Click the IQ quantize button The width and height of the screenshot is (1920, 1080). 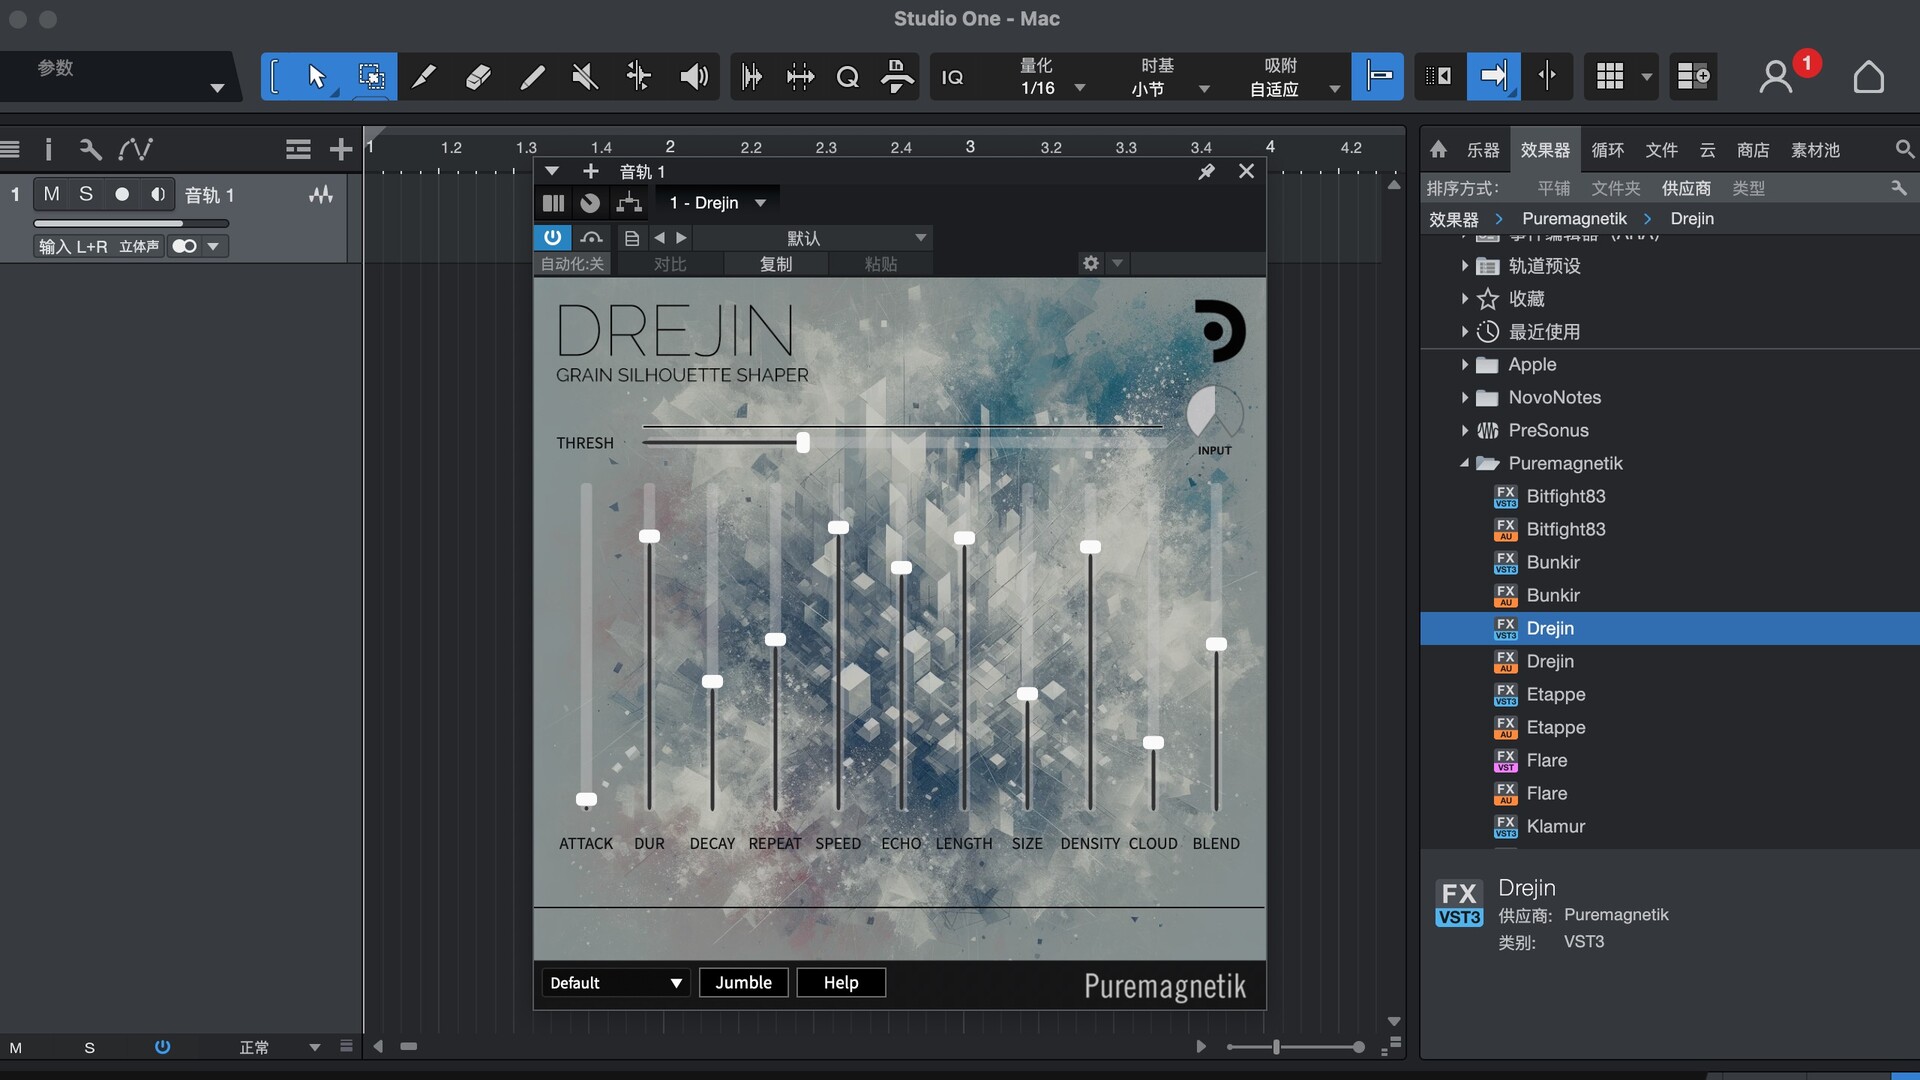click(x=952, y=77)
